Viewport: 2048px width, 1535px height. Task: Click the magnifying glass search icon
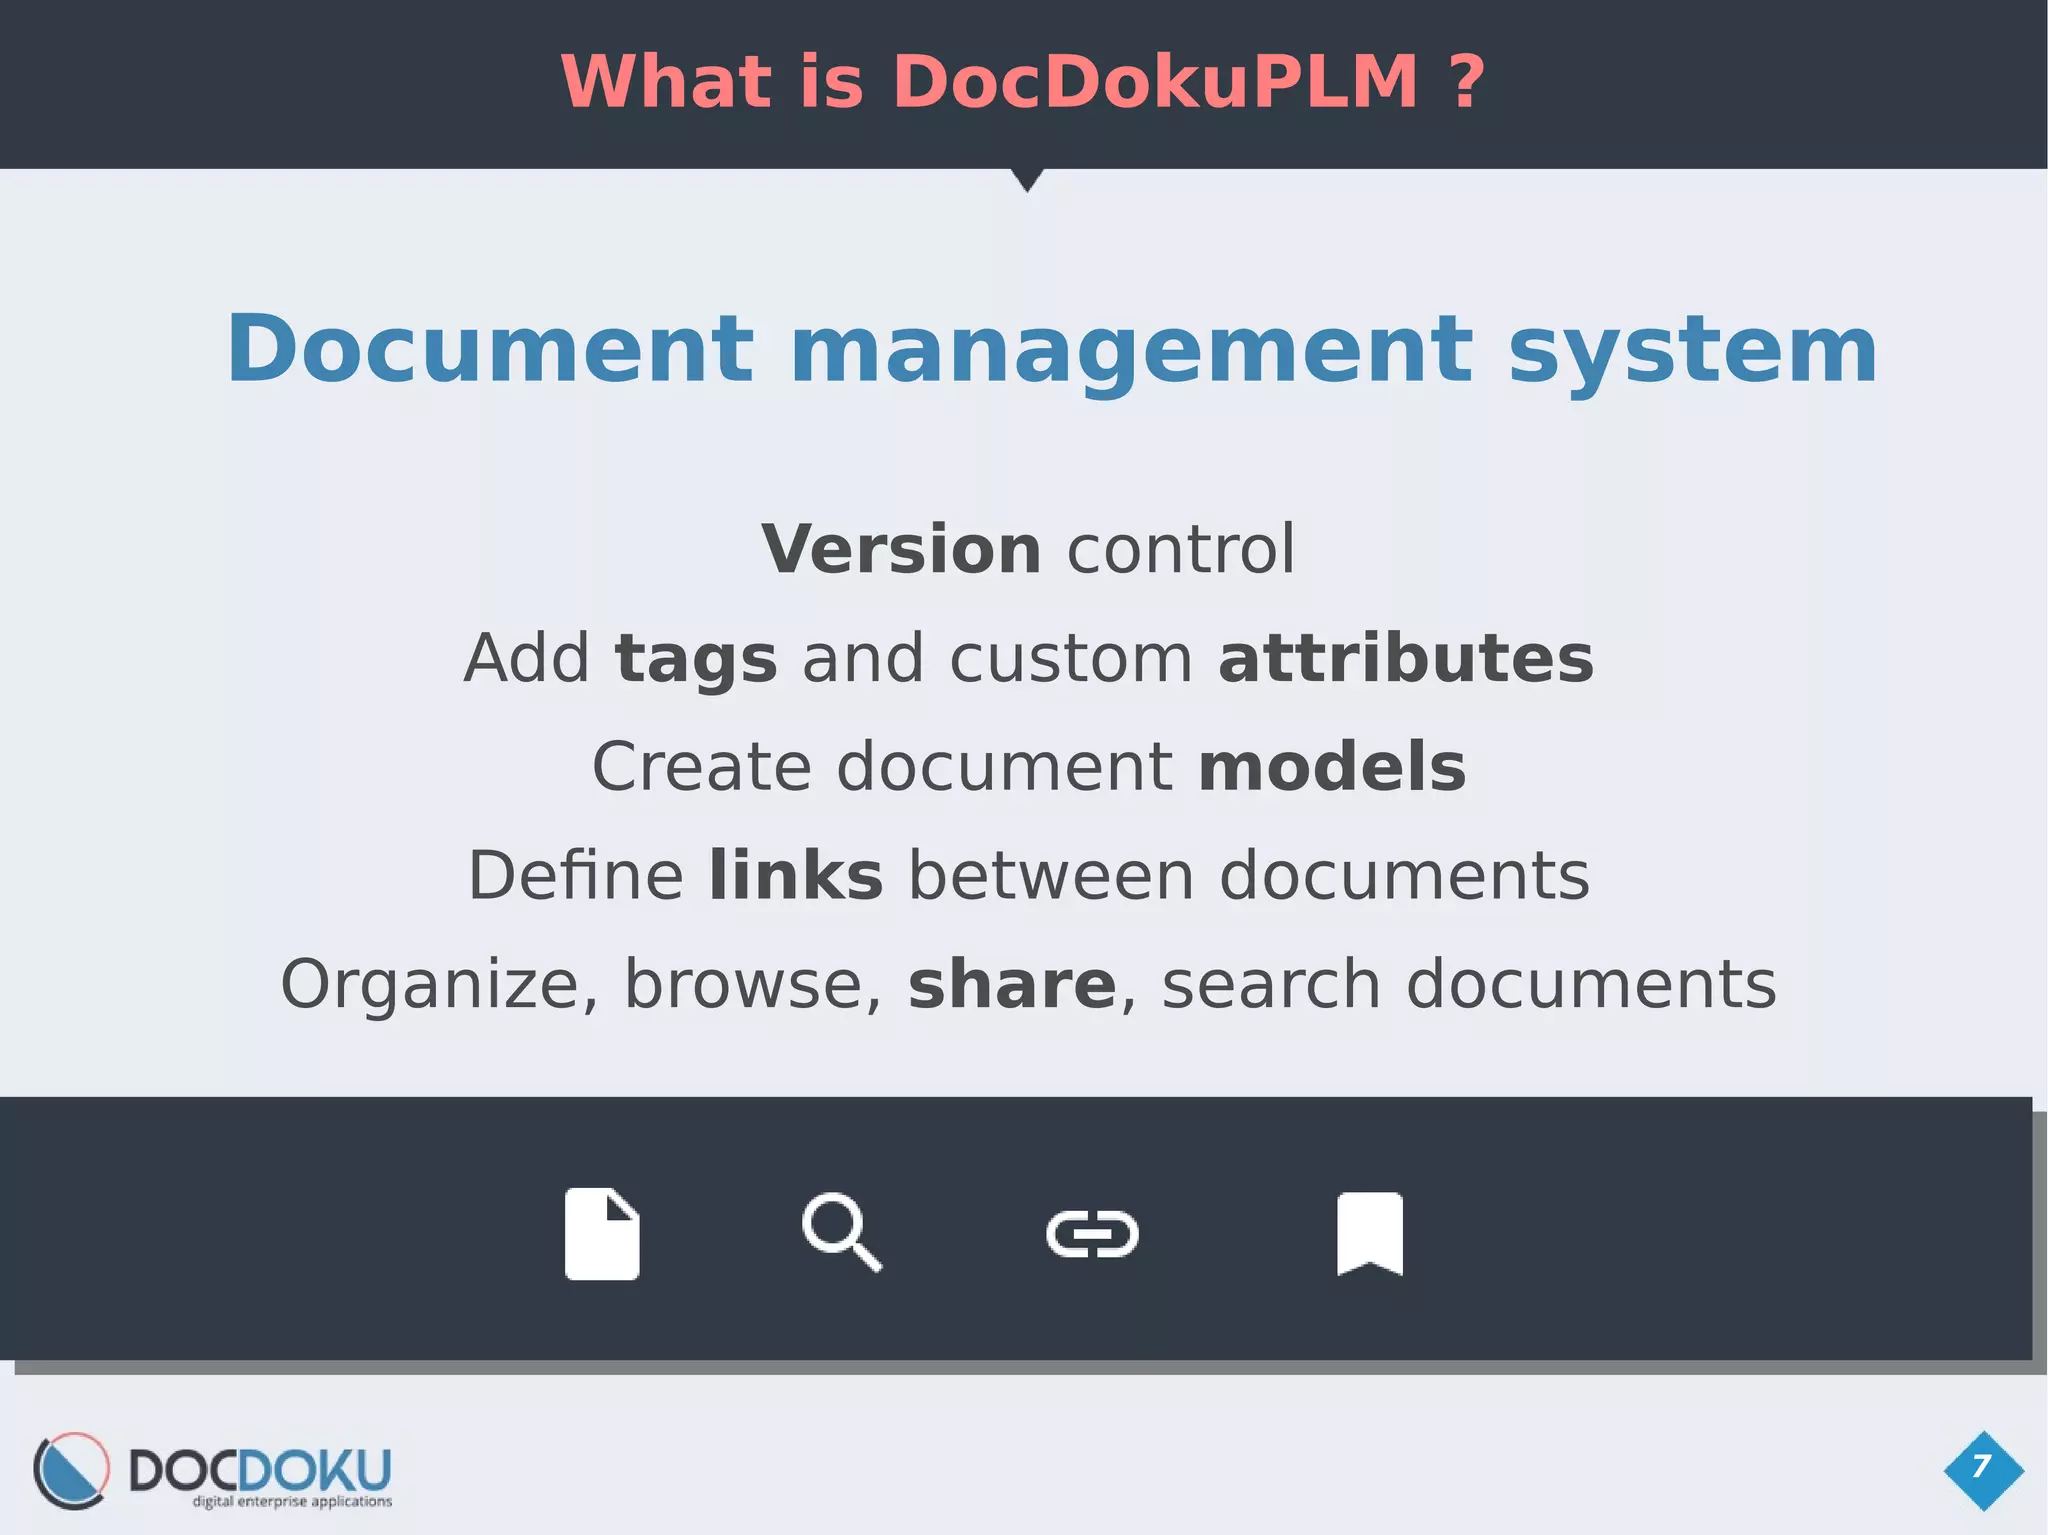[x=842, y=1232]
